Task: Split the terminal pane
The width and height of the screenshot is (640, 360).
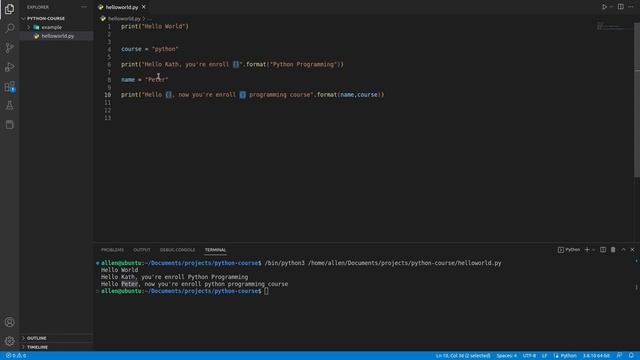Action: pyautogui.click(x=603, y=250)
